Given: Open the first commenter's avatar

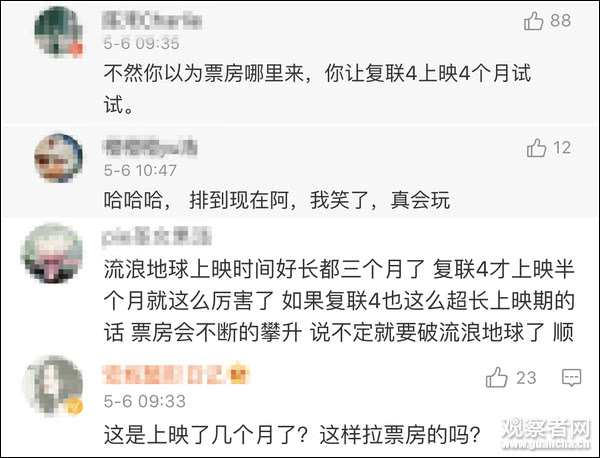Looking at the screenshot, I should click(58, 34).
